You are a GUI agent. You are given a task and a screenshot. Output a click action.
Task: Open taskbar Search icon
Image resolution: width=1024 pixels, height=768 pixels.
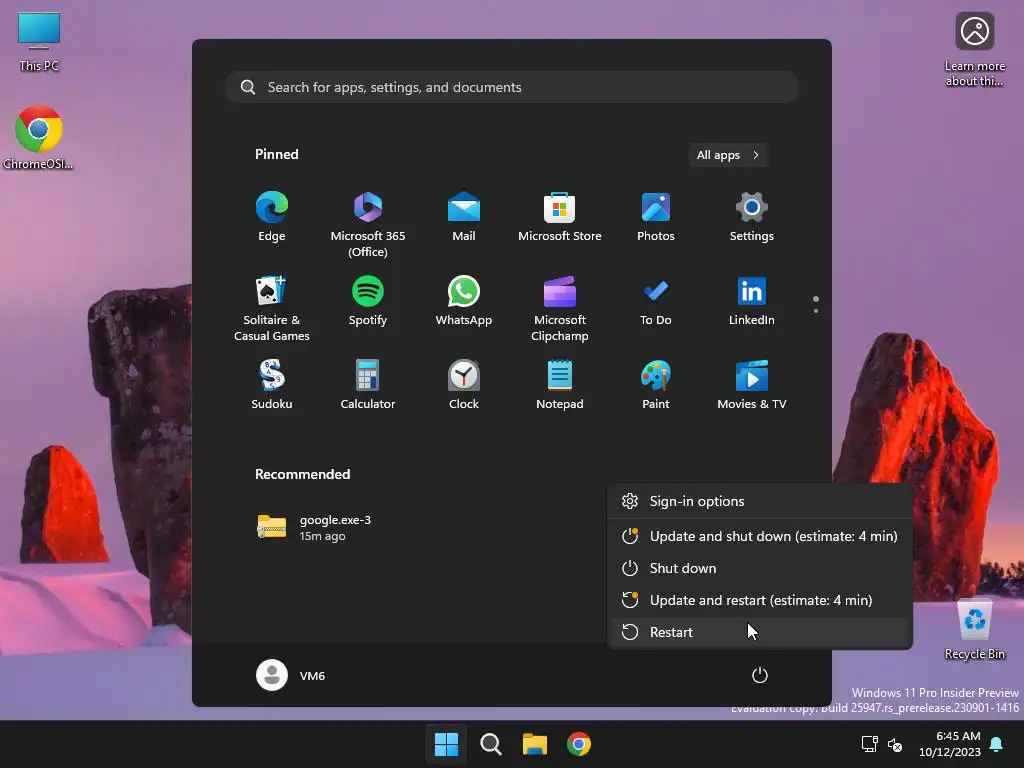click(490, 744)
